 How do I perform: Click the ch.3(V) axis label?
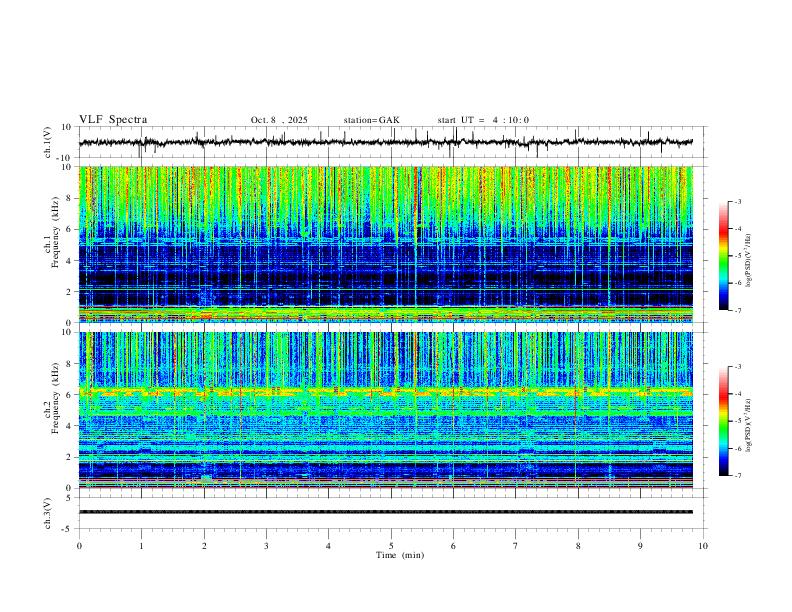pyautogui.click(x=48, y=513)
